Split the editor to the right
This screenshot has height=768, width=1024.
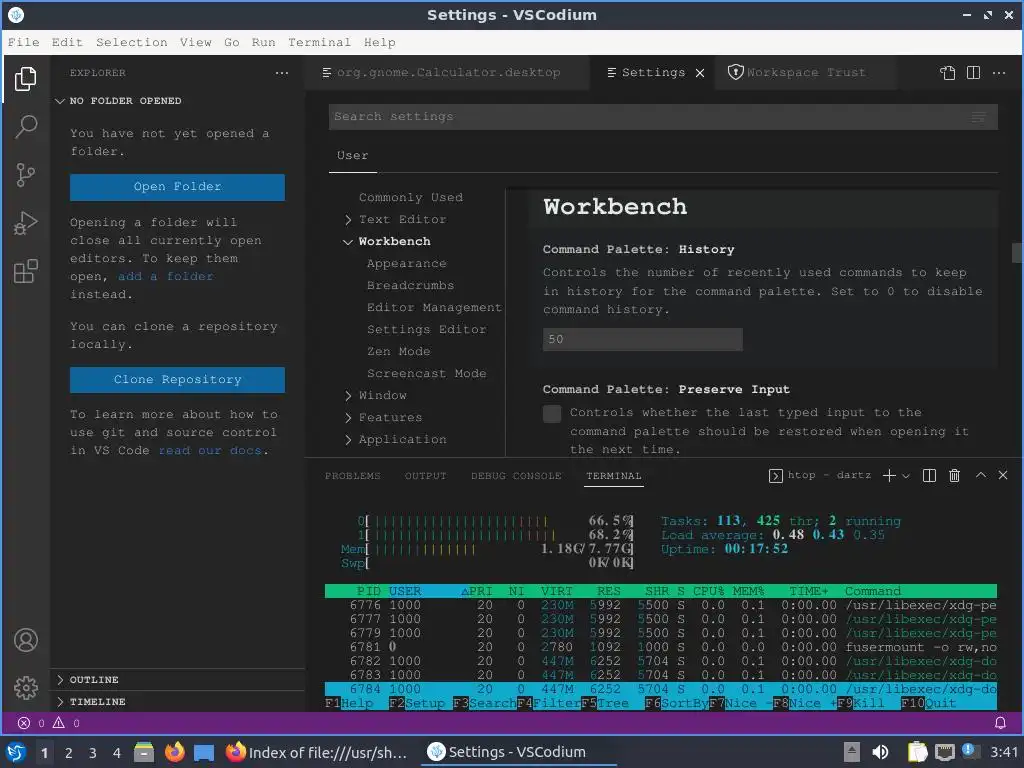point(973,73)
